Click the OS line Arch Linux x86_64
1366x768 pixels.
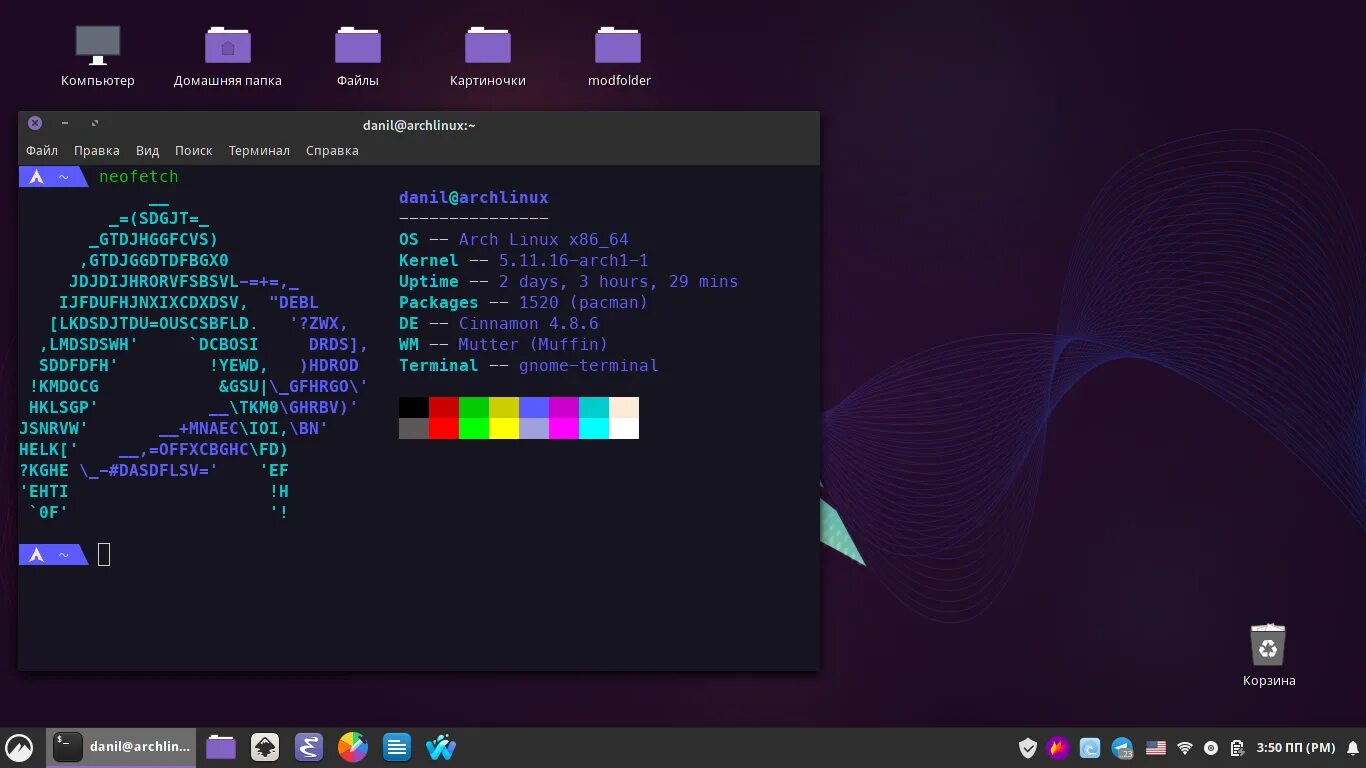pyautogui.click(x=514, y=240)
